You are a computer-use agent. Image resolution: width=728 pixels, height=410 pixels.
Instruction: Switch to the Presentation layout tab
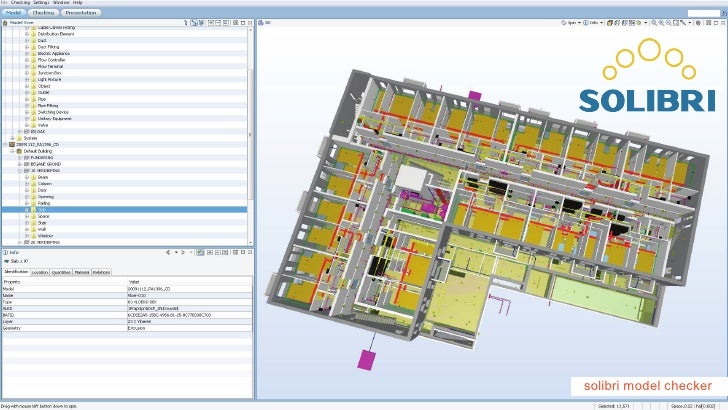[x=81, y=13]
